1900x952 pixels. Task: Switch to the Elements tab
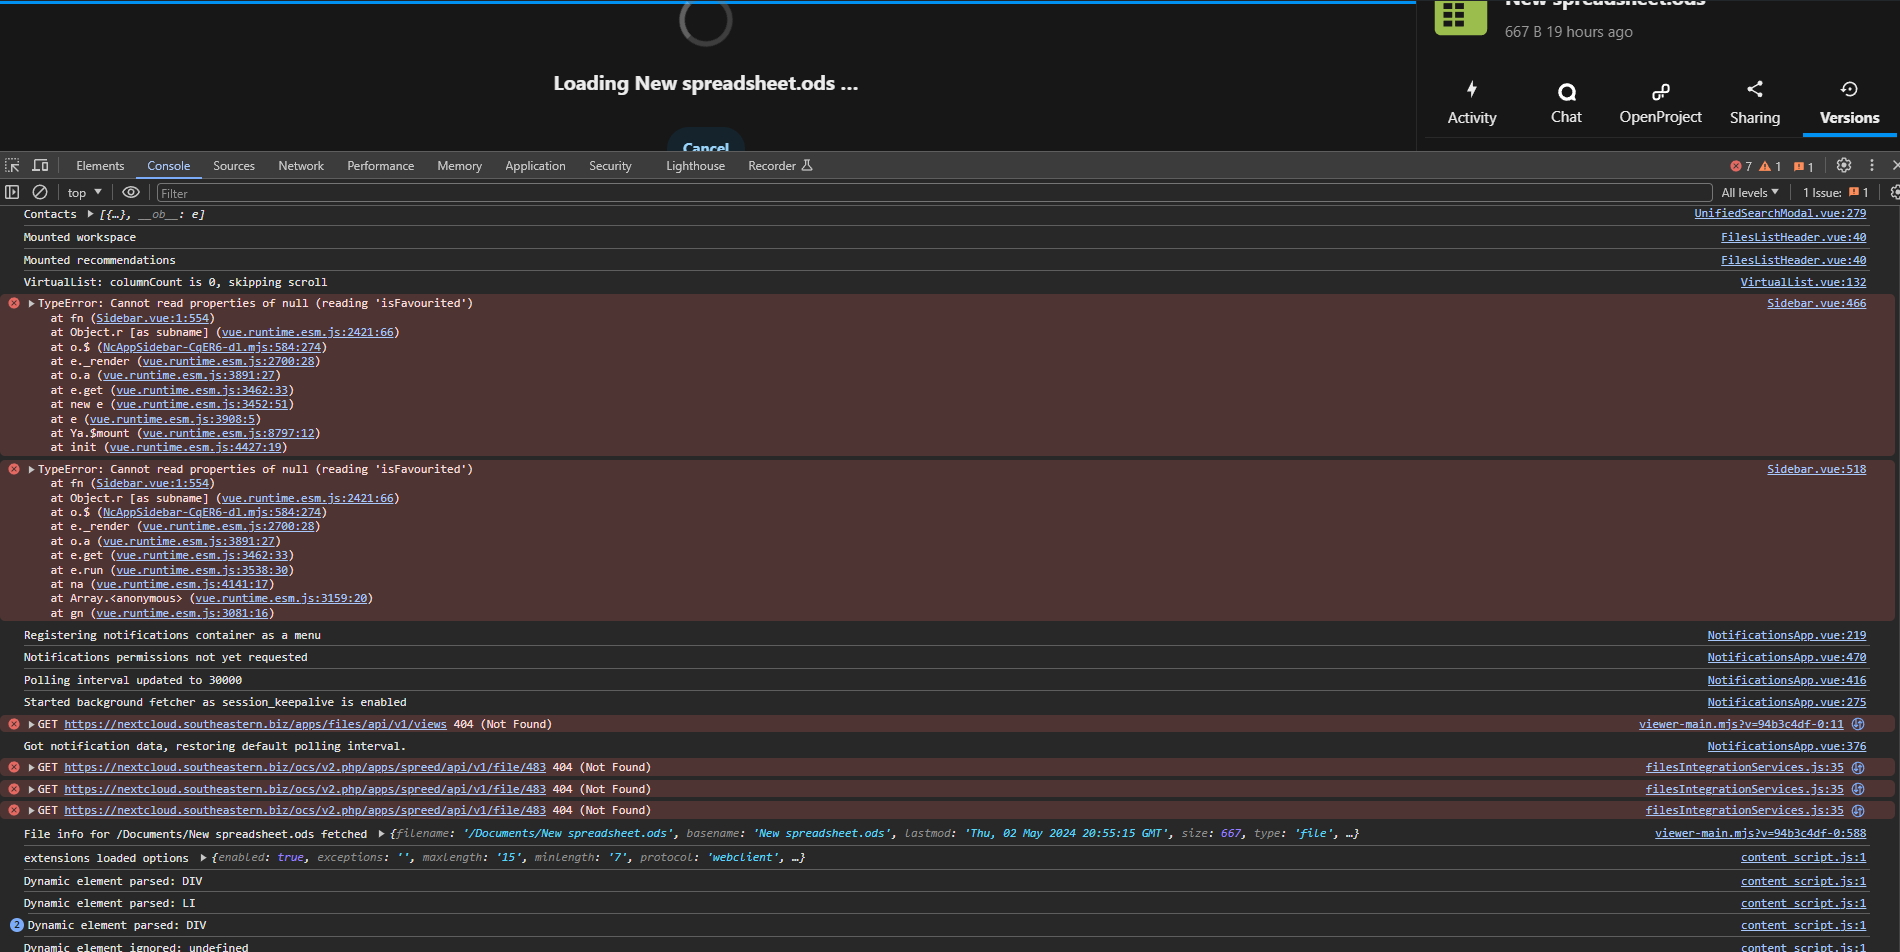(x=100, y=166)
